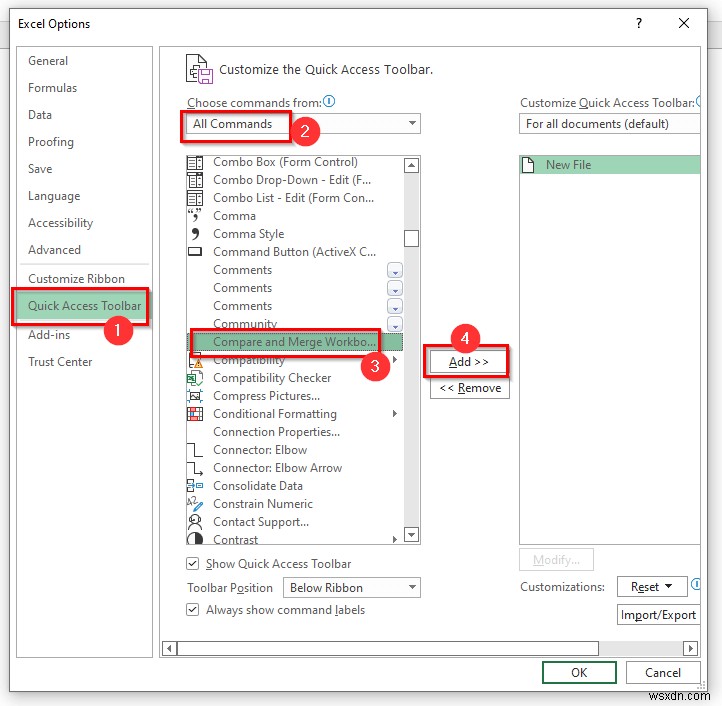Click the command list scroll up arrow

coord(411,165)
